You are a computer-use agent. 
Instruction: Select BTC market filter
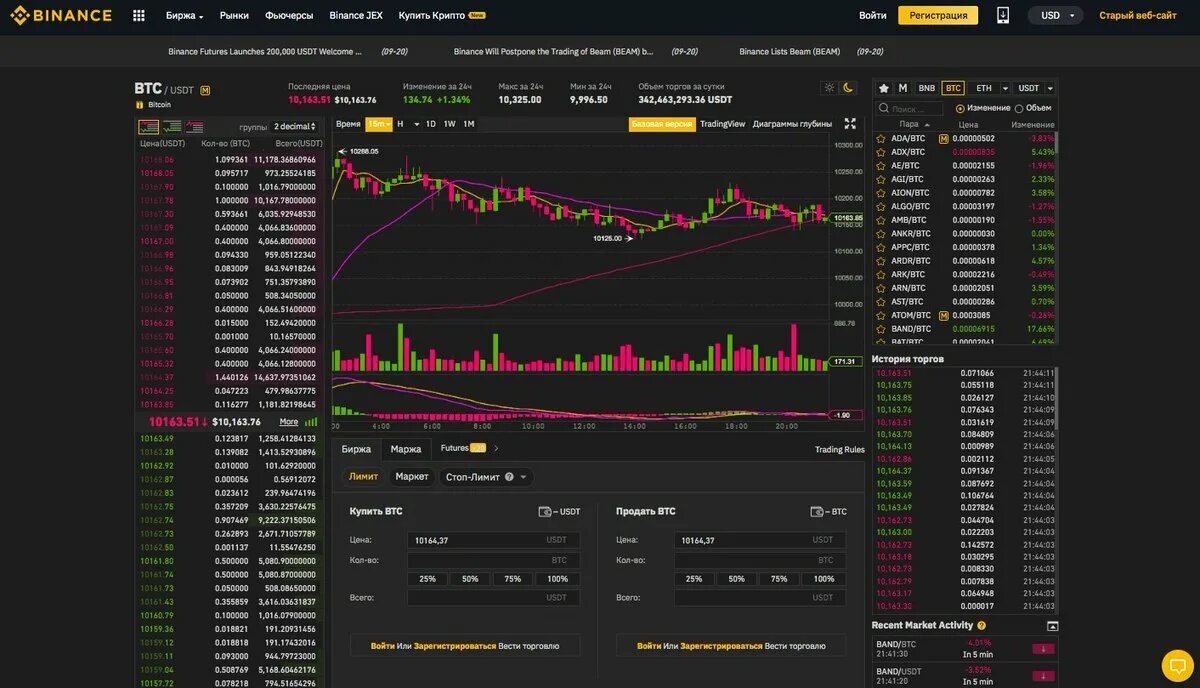953,88
